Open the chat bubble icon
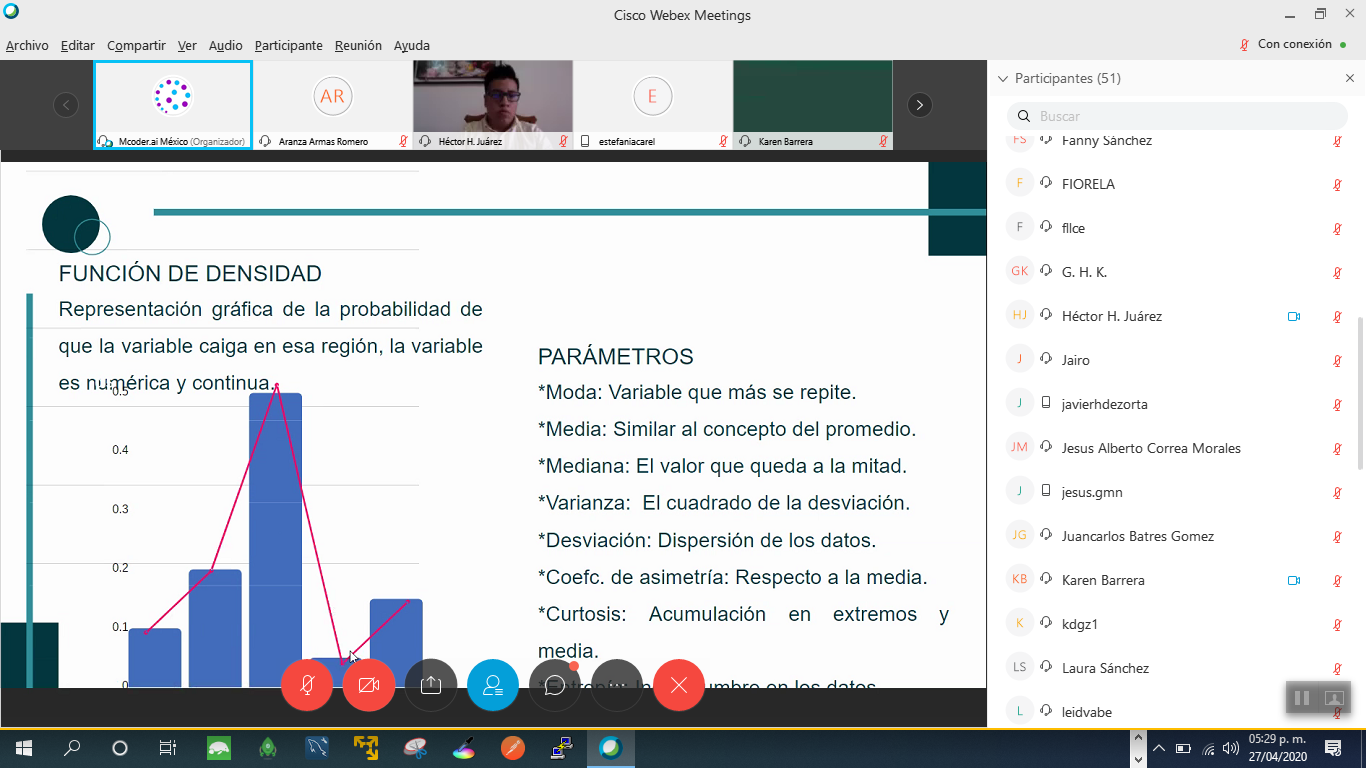This screenshot has width=1366, height=768. [555, 685]
